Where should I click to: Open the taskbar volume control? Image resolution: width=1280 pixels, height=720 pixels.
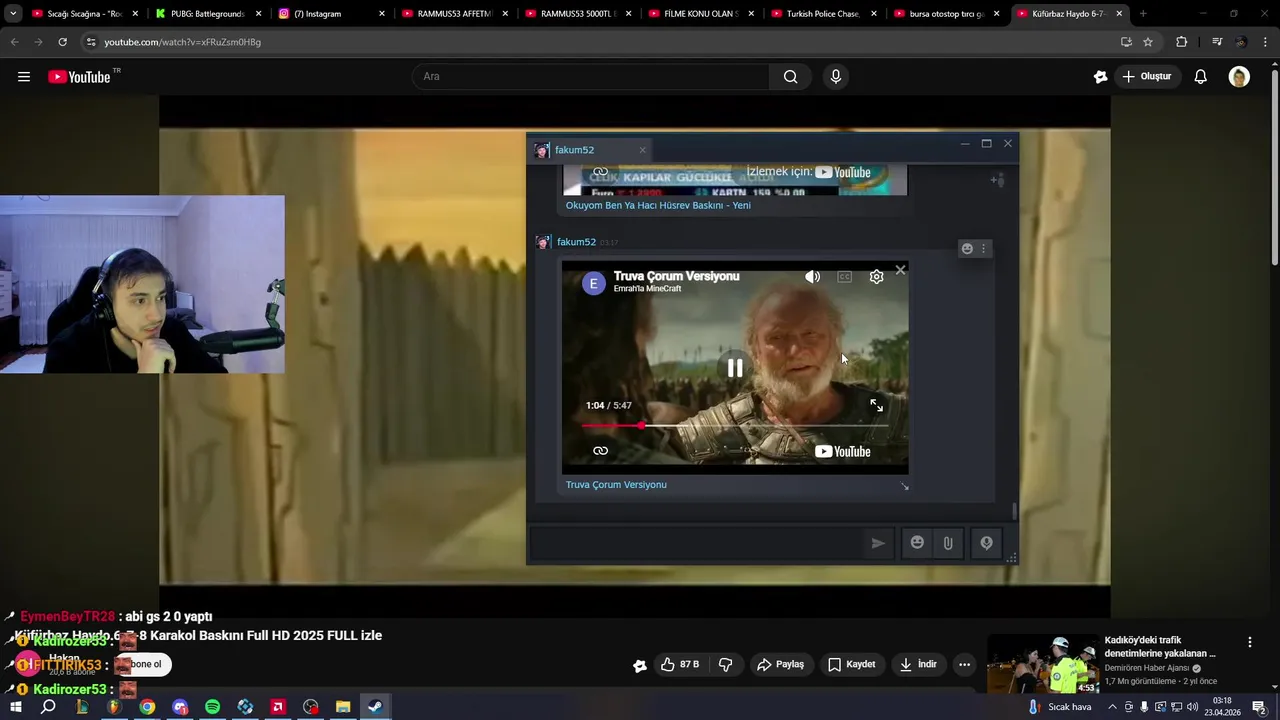(x=1192, y=707)
